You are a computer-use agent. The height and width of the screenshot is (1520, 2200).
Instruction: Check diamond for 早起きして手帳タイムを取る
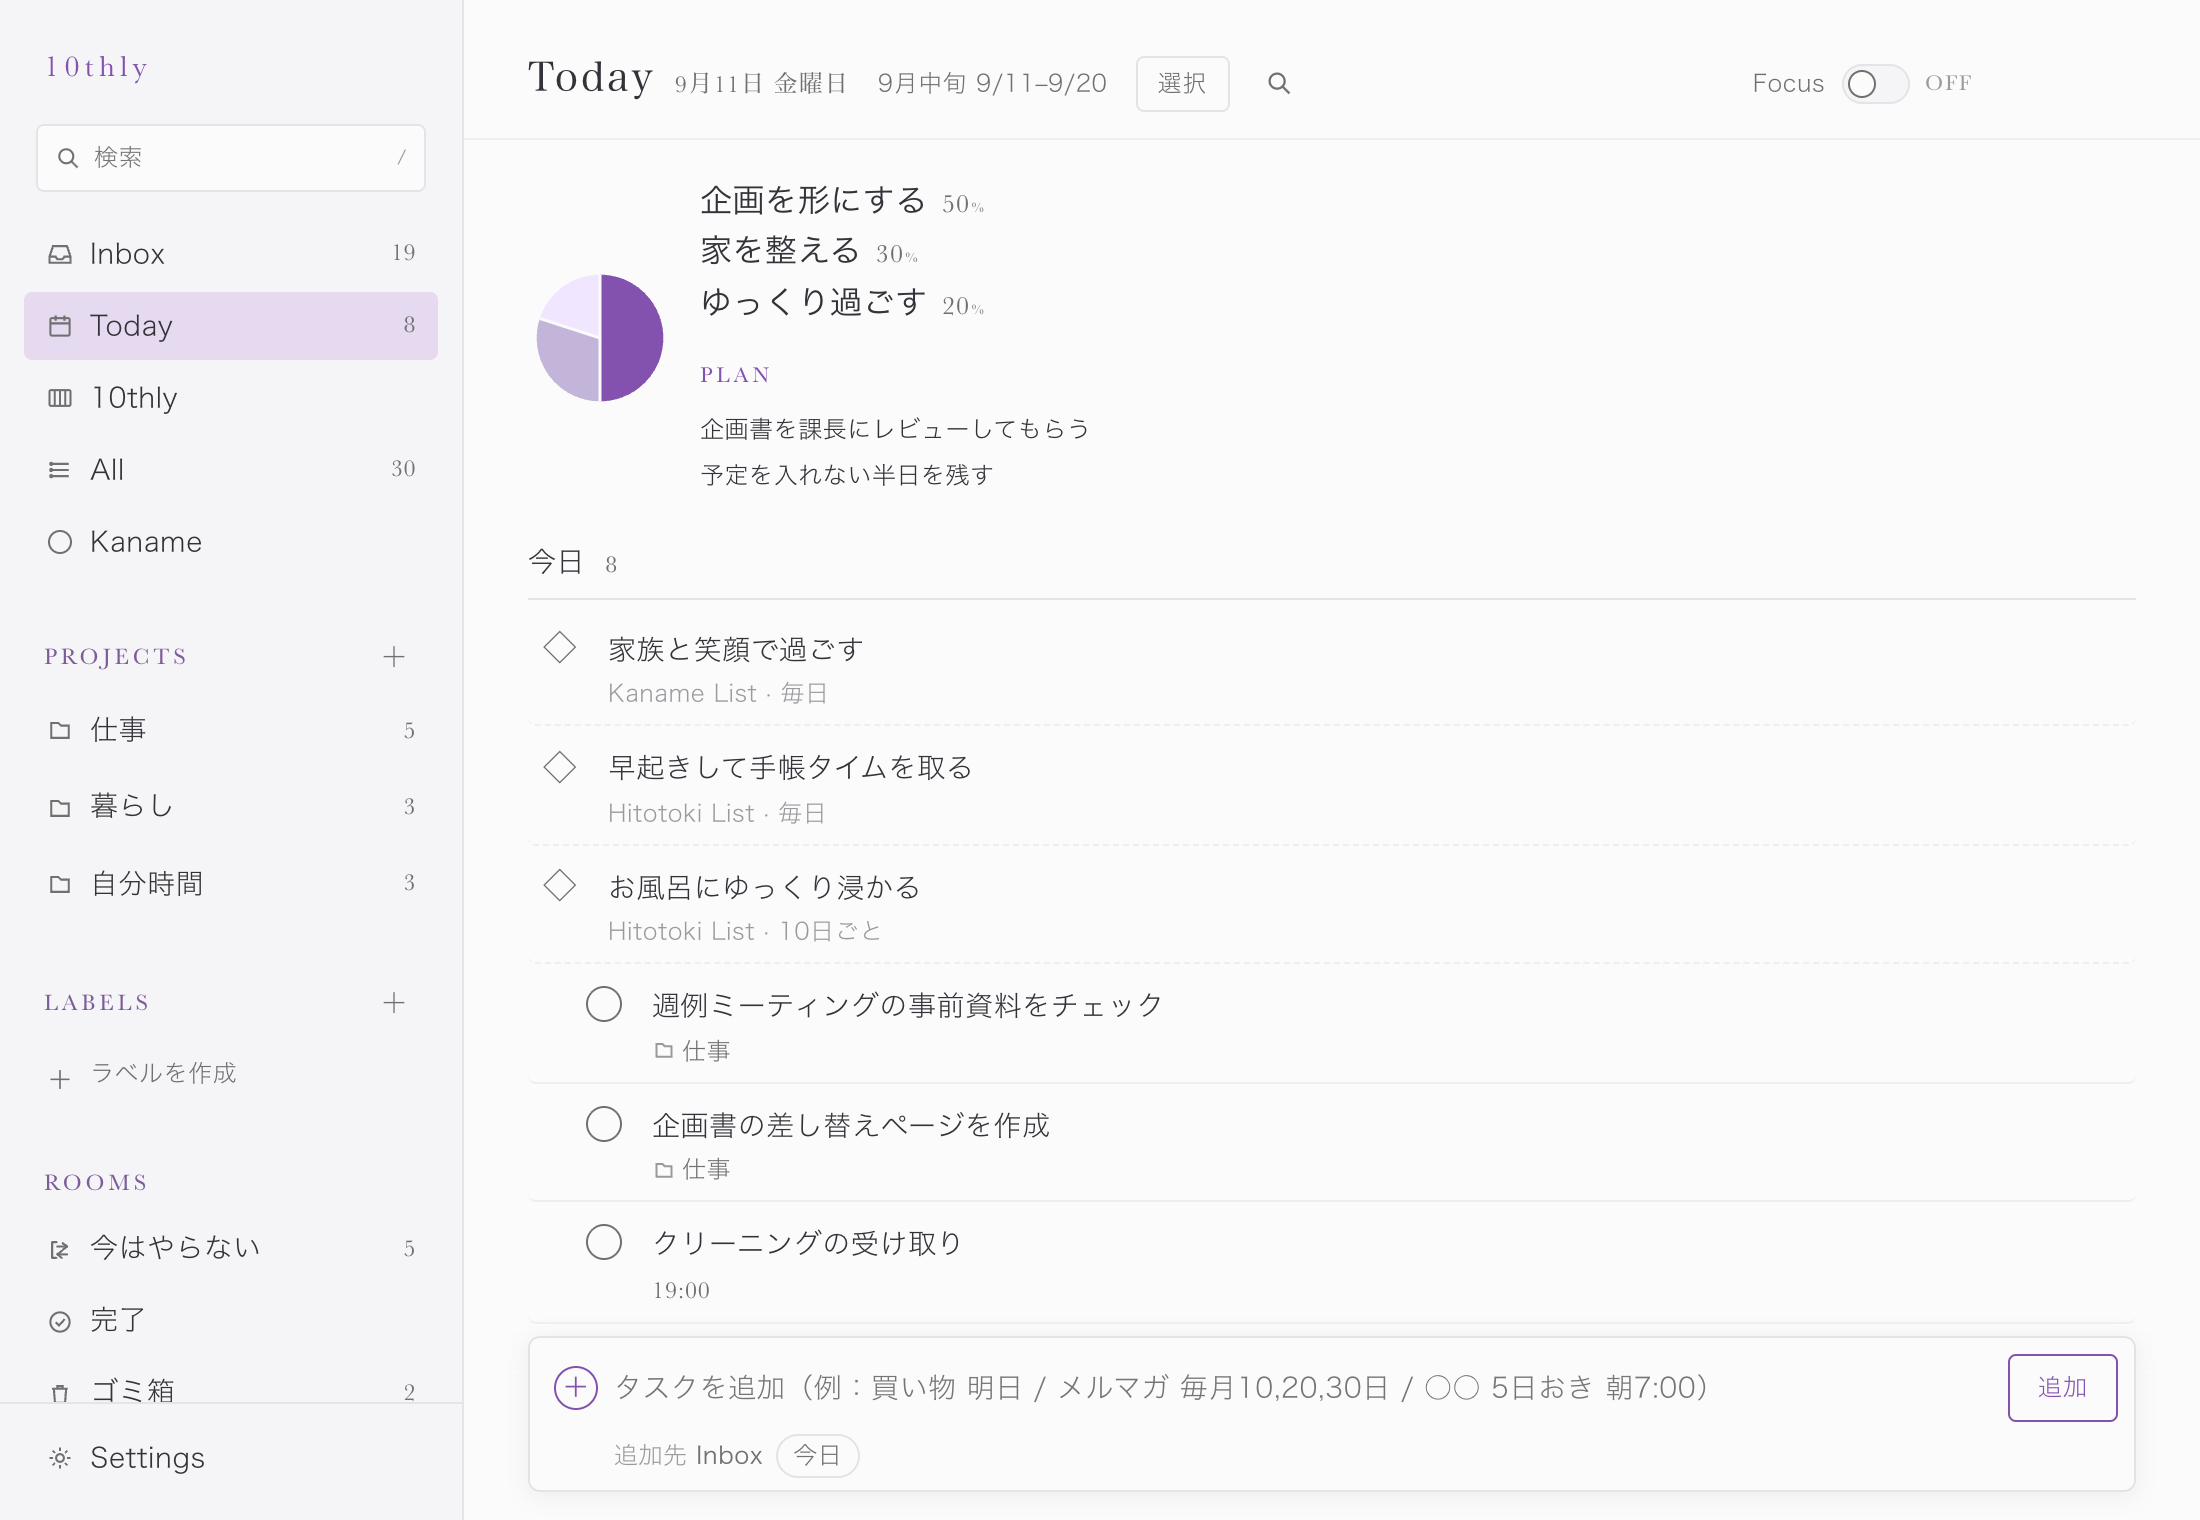[x=560, y=767]
